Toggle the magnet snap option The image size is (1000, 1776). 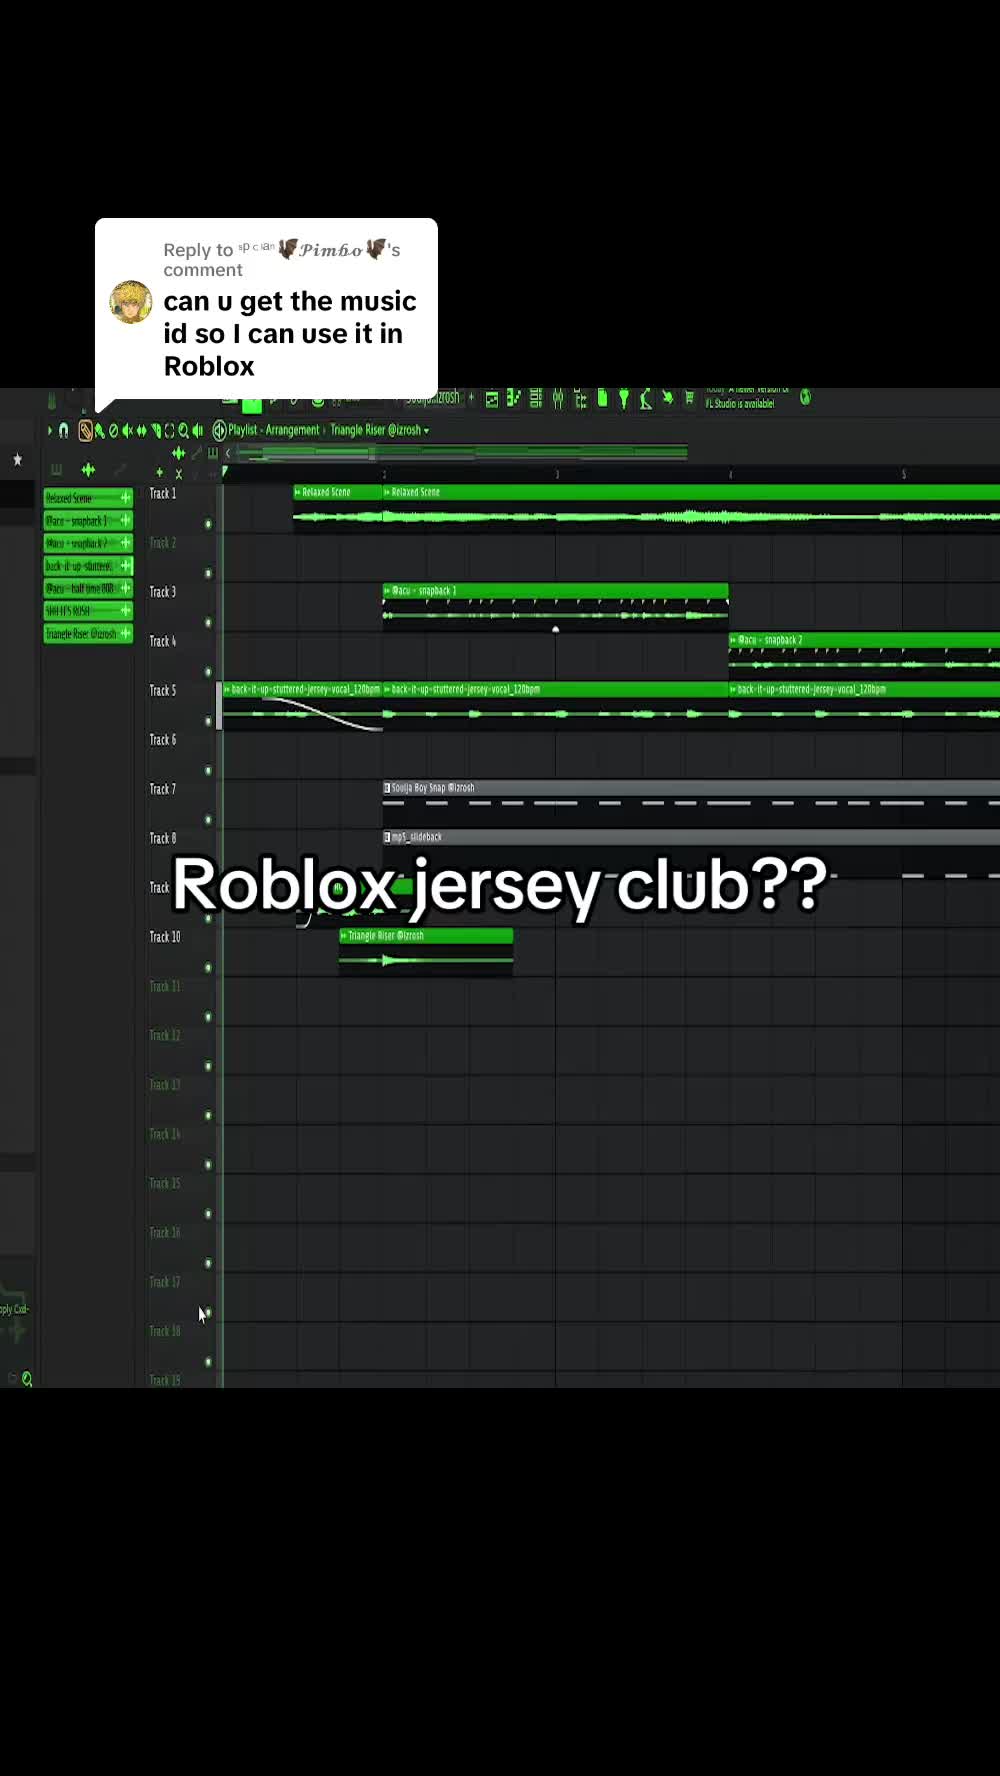pyautogui.click(x=64, y=430)
